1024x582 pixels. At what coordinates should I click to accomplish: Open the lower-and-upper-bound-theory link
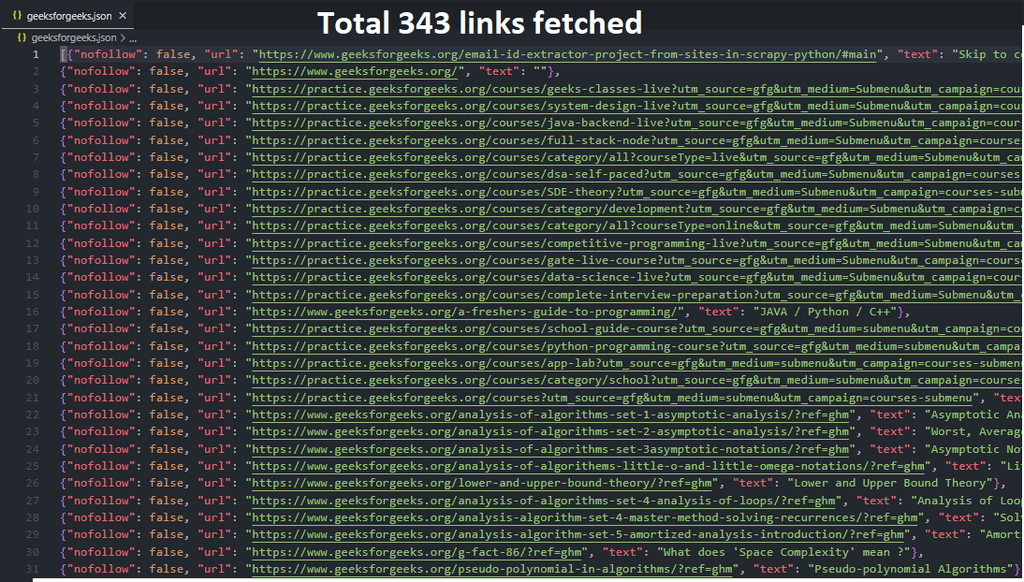tap(481, 483)
